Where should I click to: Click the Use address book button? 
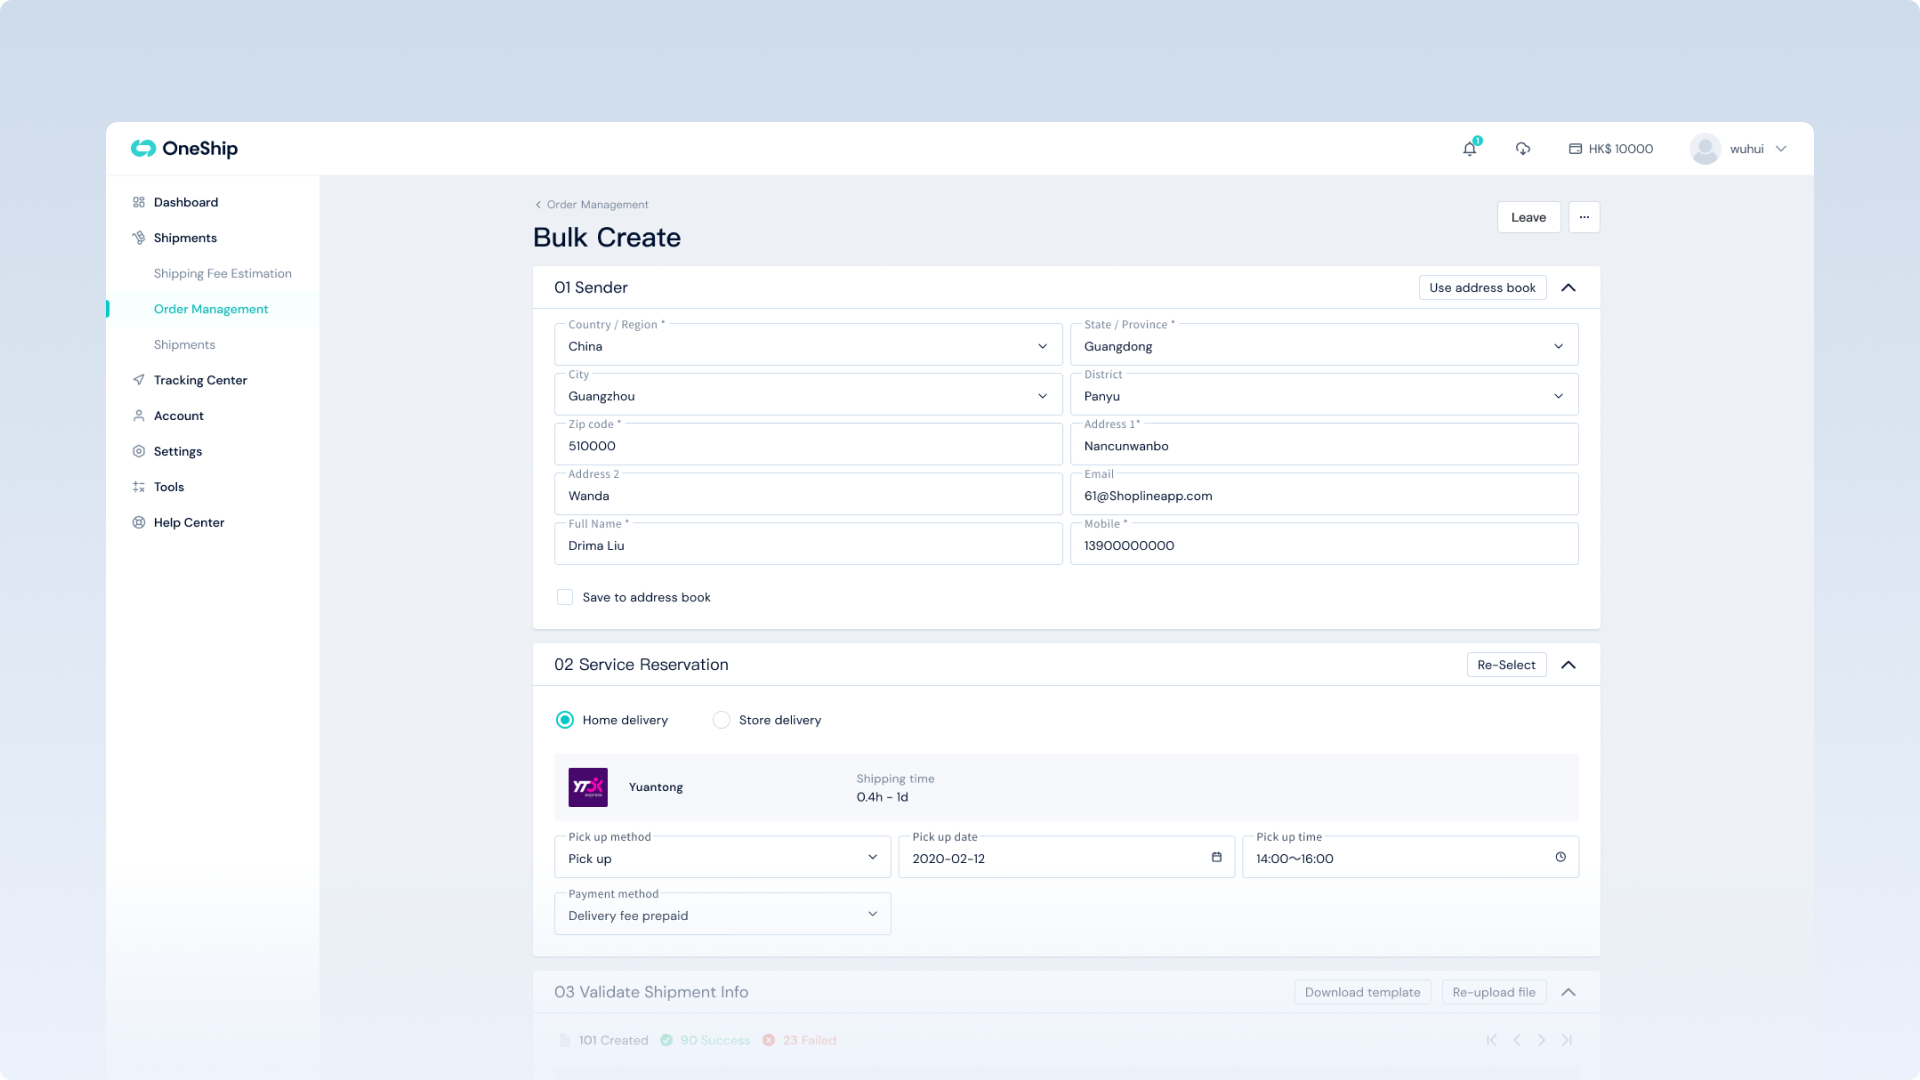1482,288
